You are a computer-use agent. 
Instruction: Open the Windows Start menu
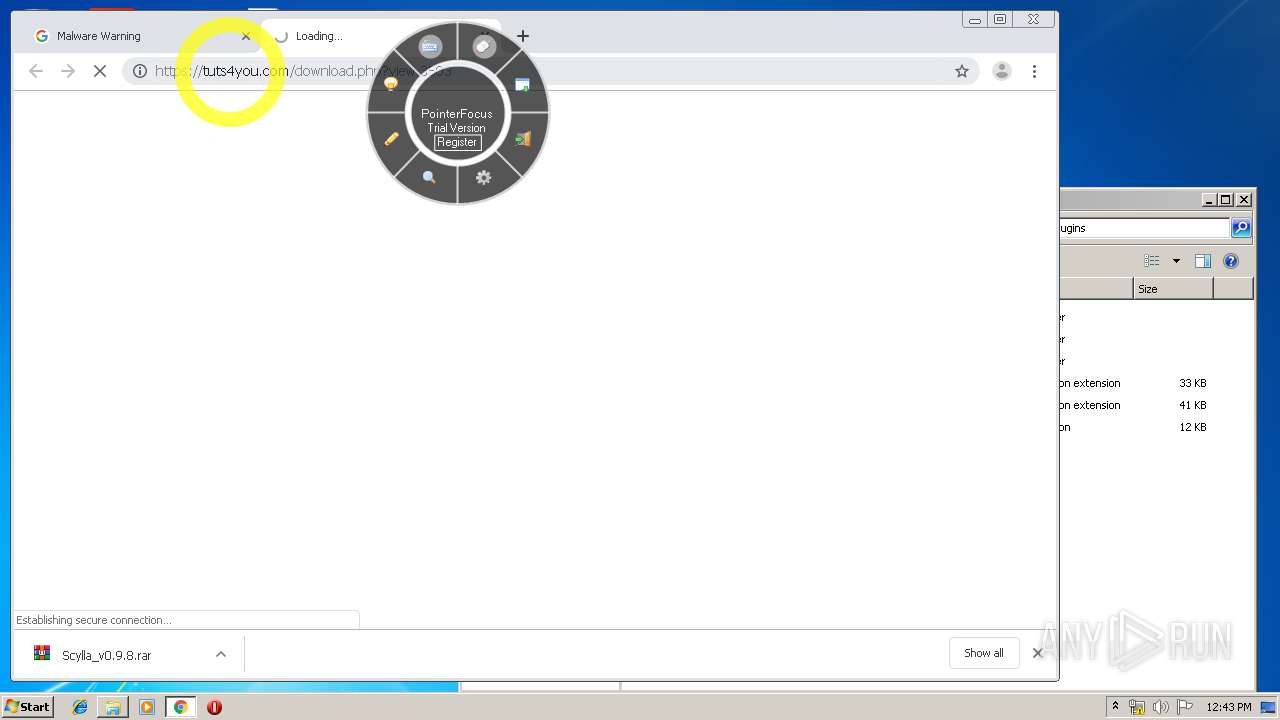click(x=28, y=706)
